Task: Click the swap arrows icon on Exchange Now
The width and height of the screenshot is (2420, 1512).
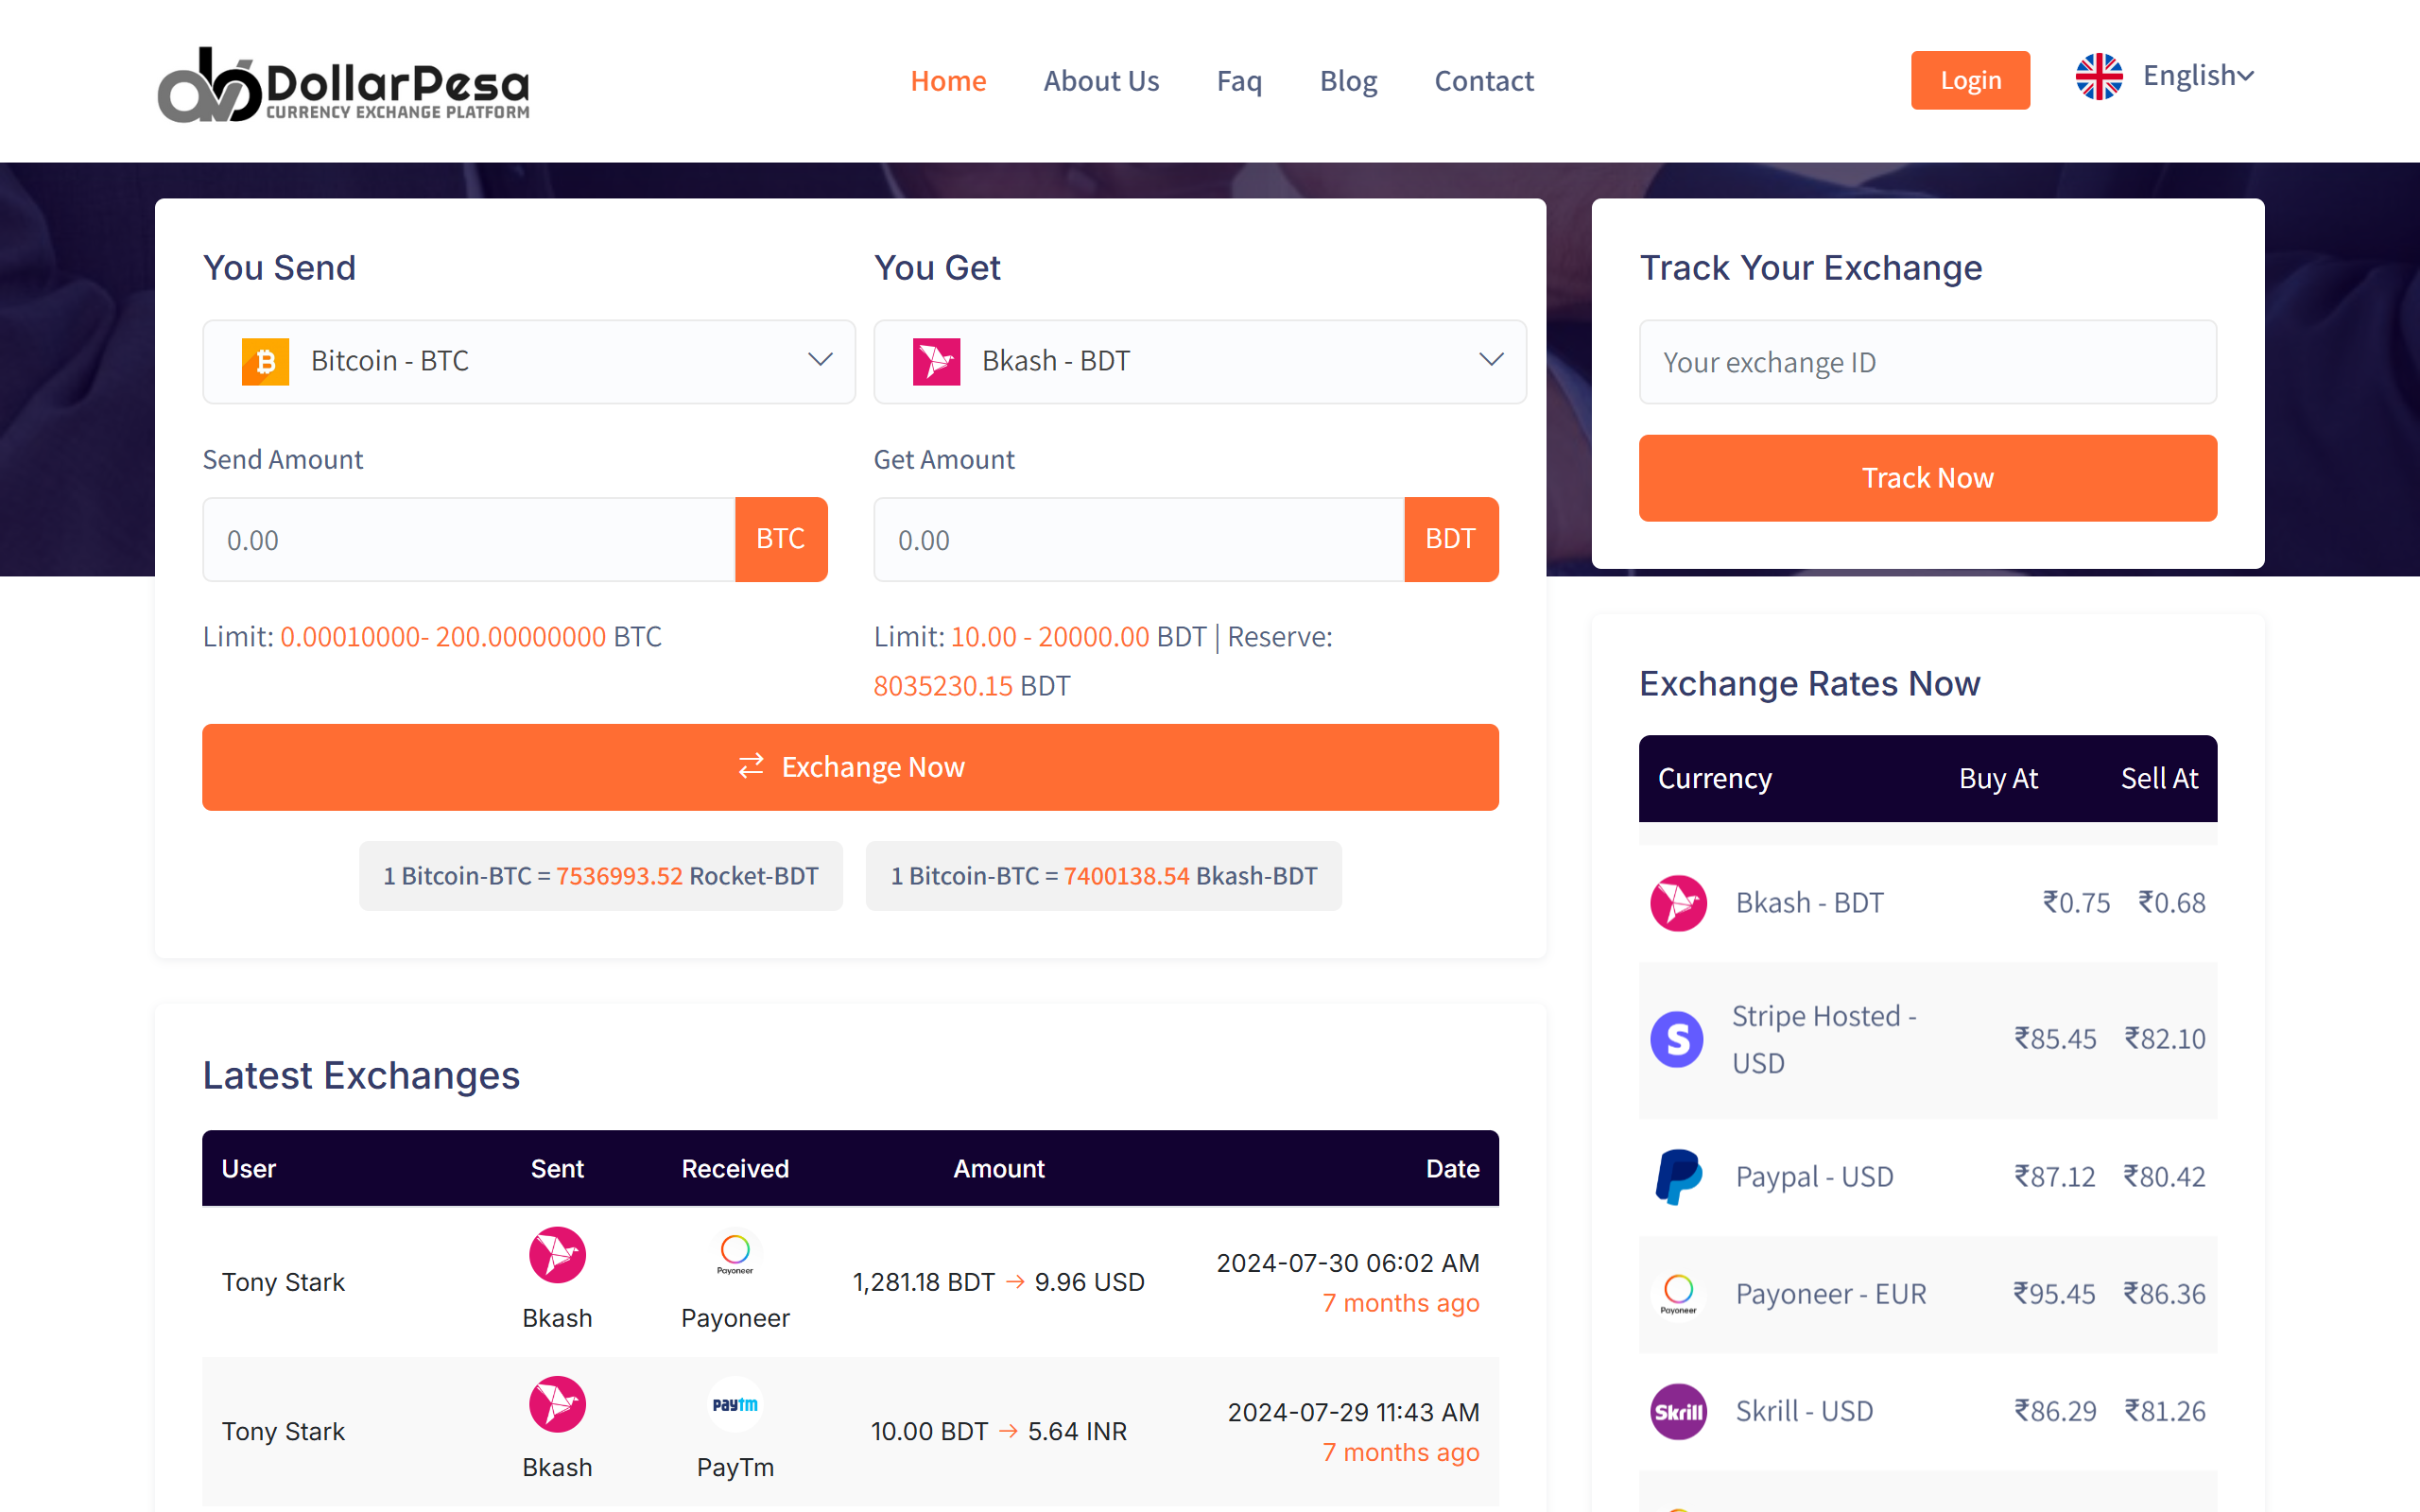Action: pyautogui.click(x=751, y=767)
